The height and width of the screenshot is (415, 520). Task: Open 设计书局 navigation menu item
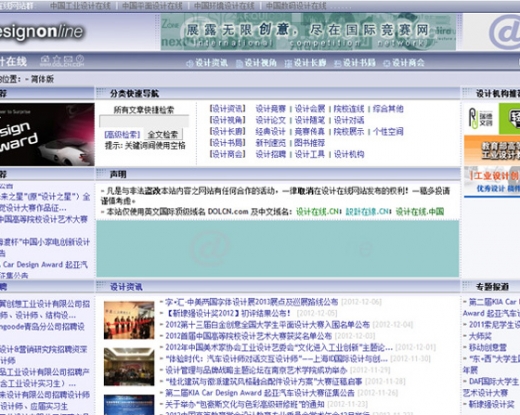[359, 63]
